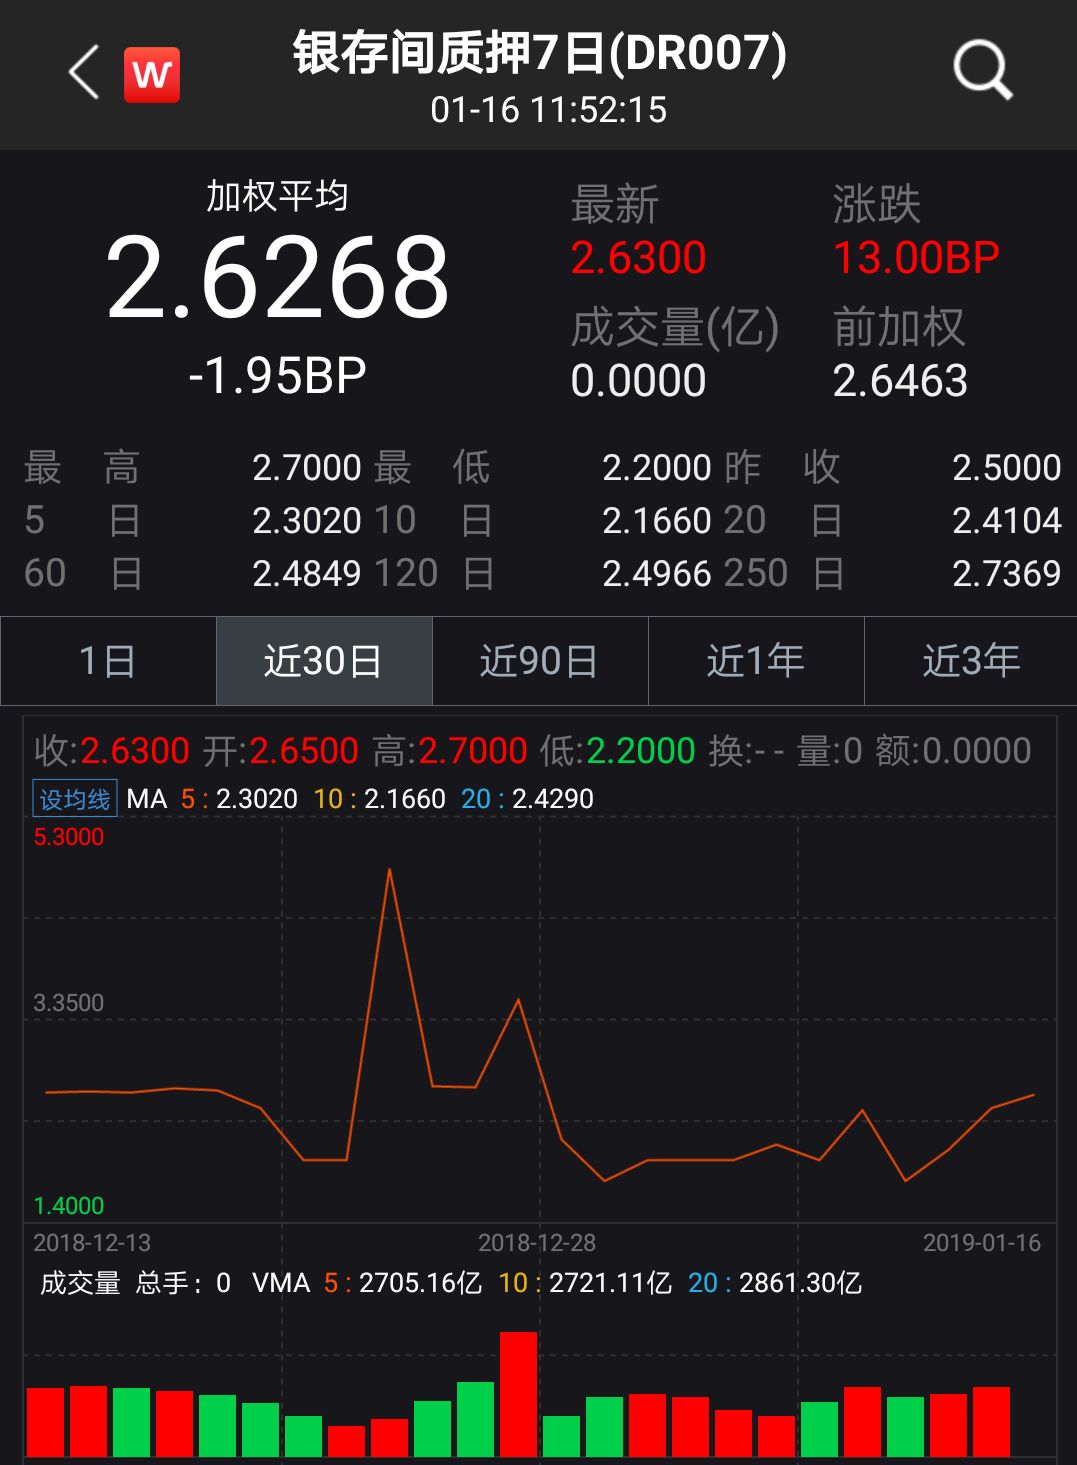1077x1465 pixels.
Task: Tap the title 银存间质押7日(DR007)
Action: (540, 53)
